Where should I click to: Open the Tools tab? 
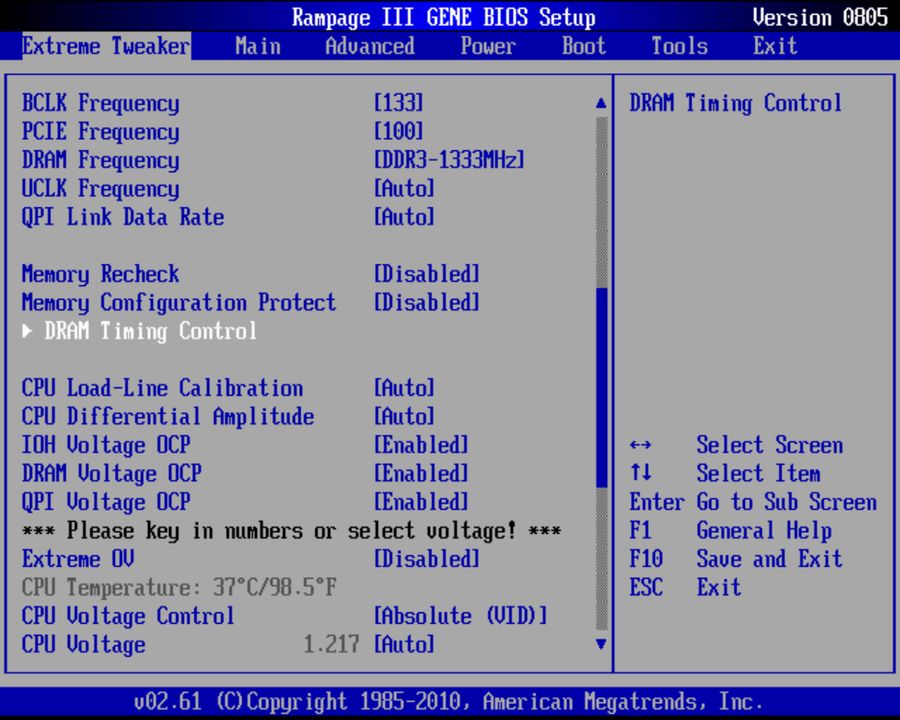point(680,46)
